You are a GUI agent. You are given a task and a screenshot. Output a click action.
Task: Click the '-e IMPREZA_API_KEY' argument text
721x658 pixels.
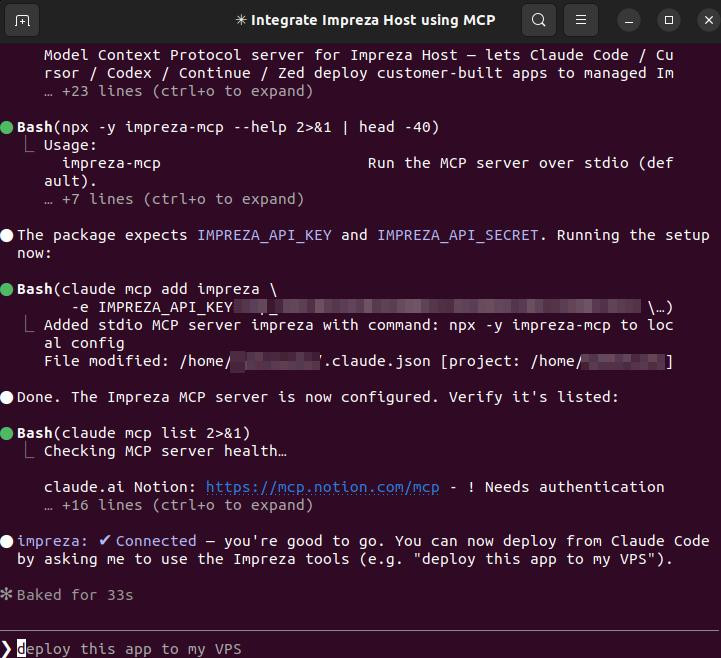click(152, 307)
